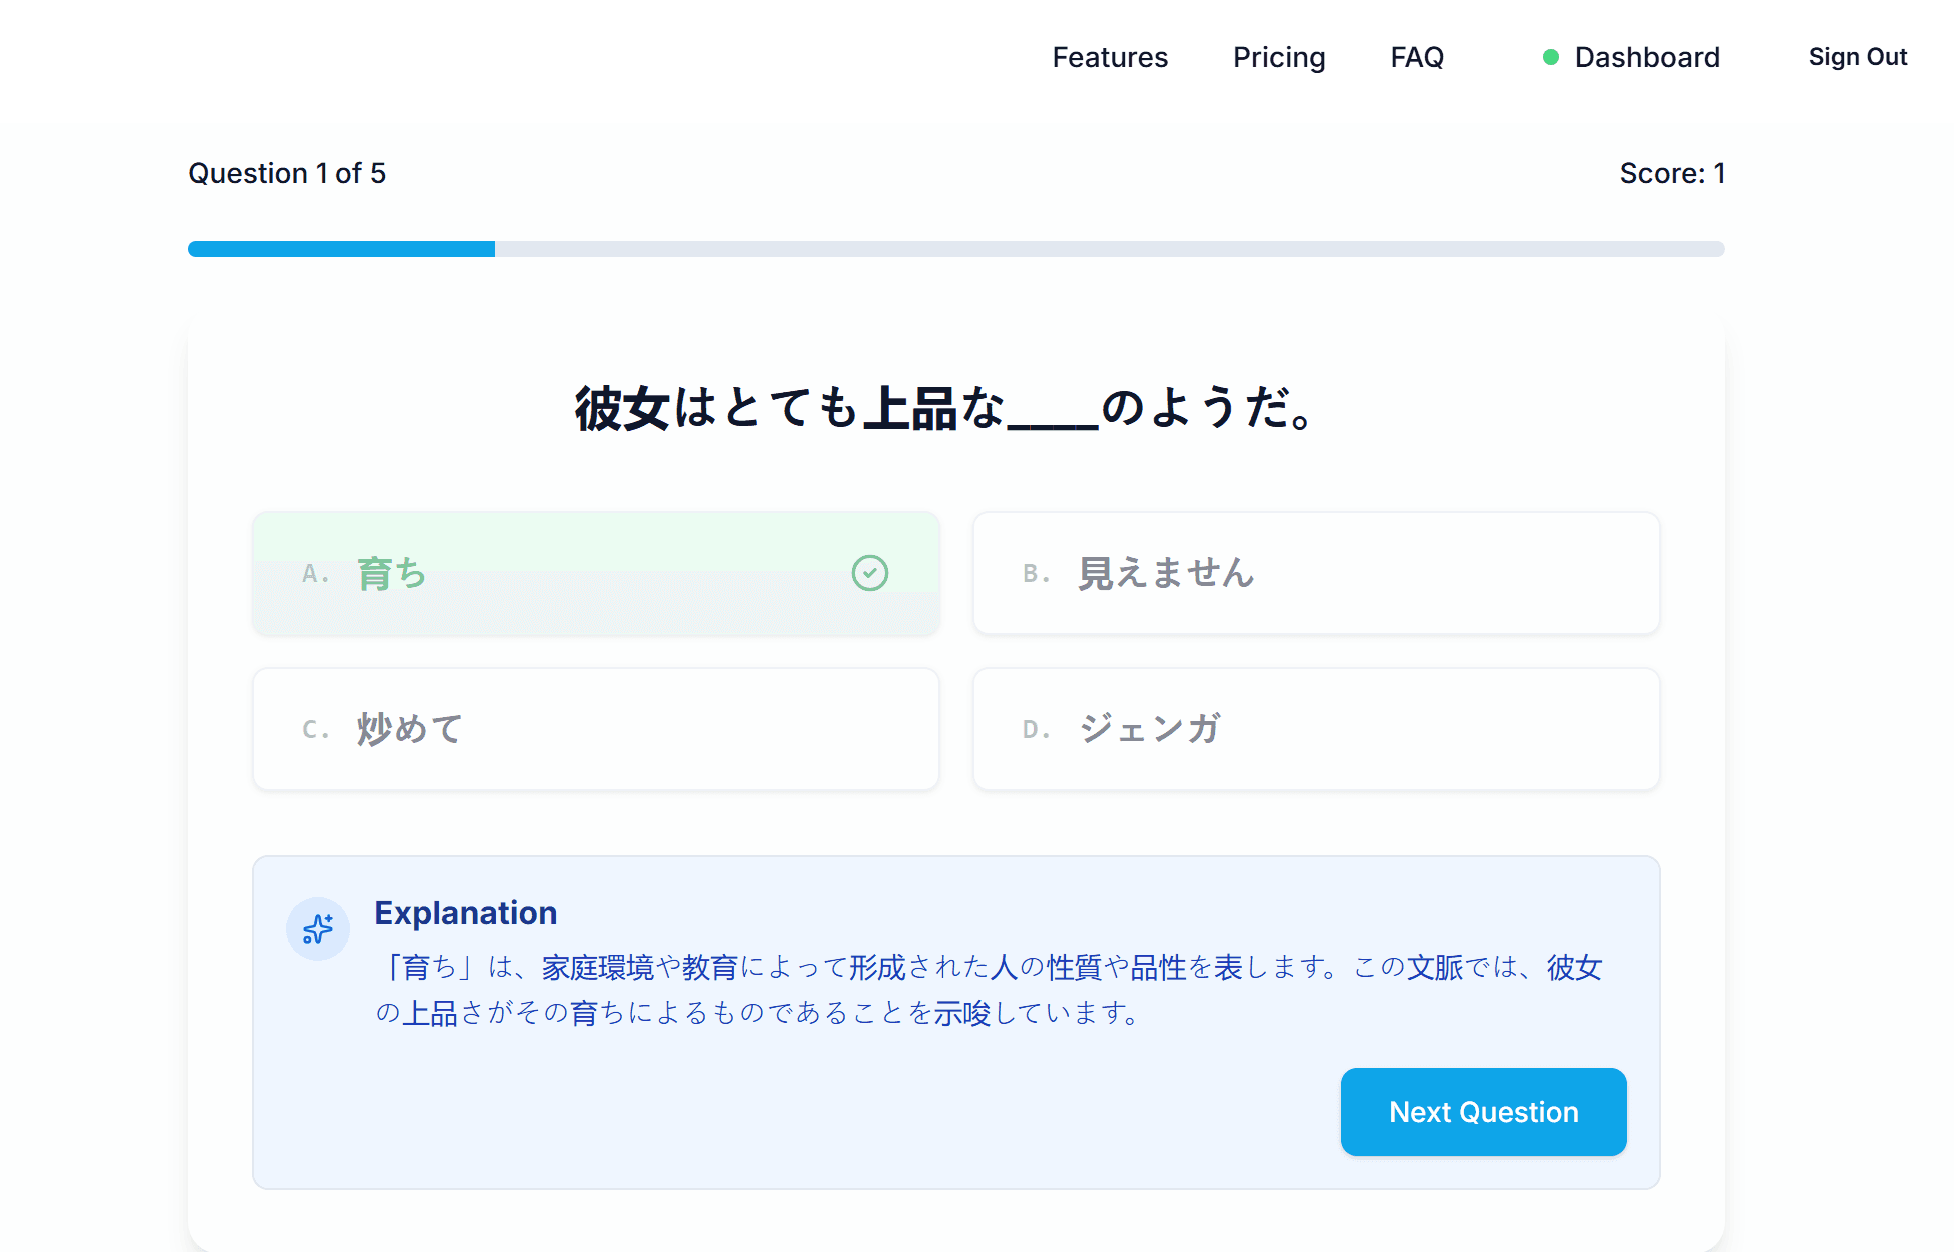Image resolution: width=1954 pixels, height=1252 pixels.
Task: Click the question text 彼女はとても上品な
Action: (940, 411)
